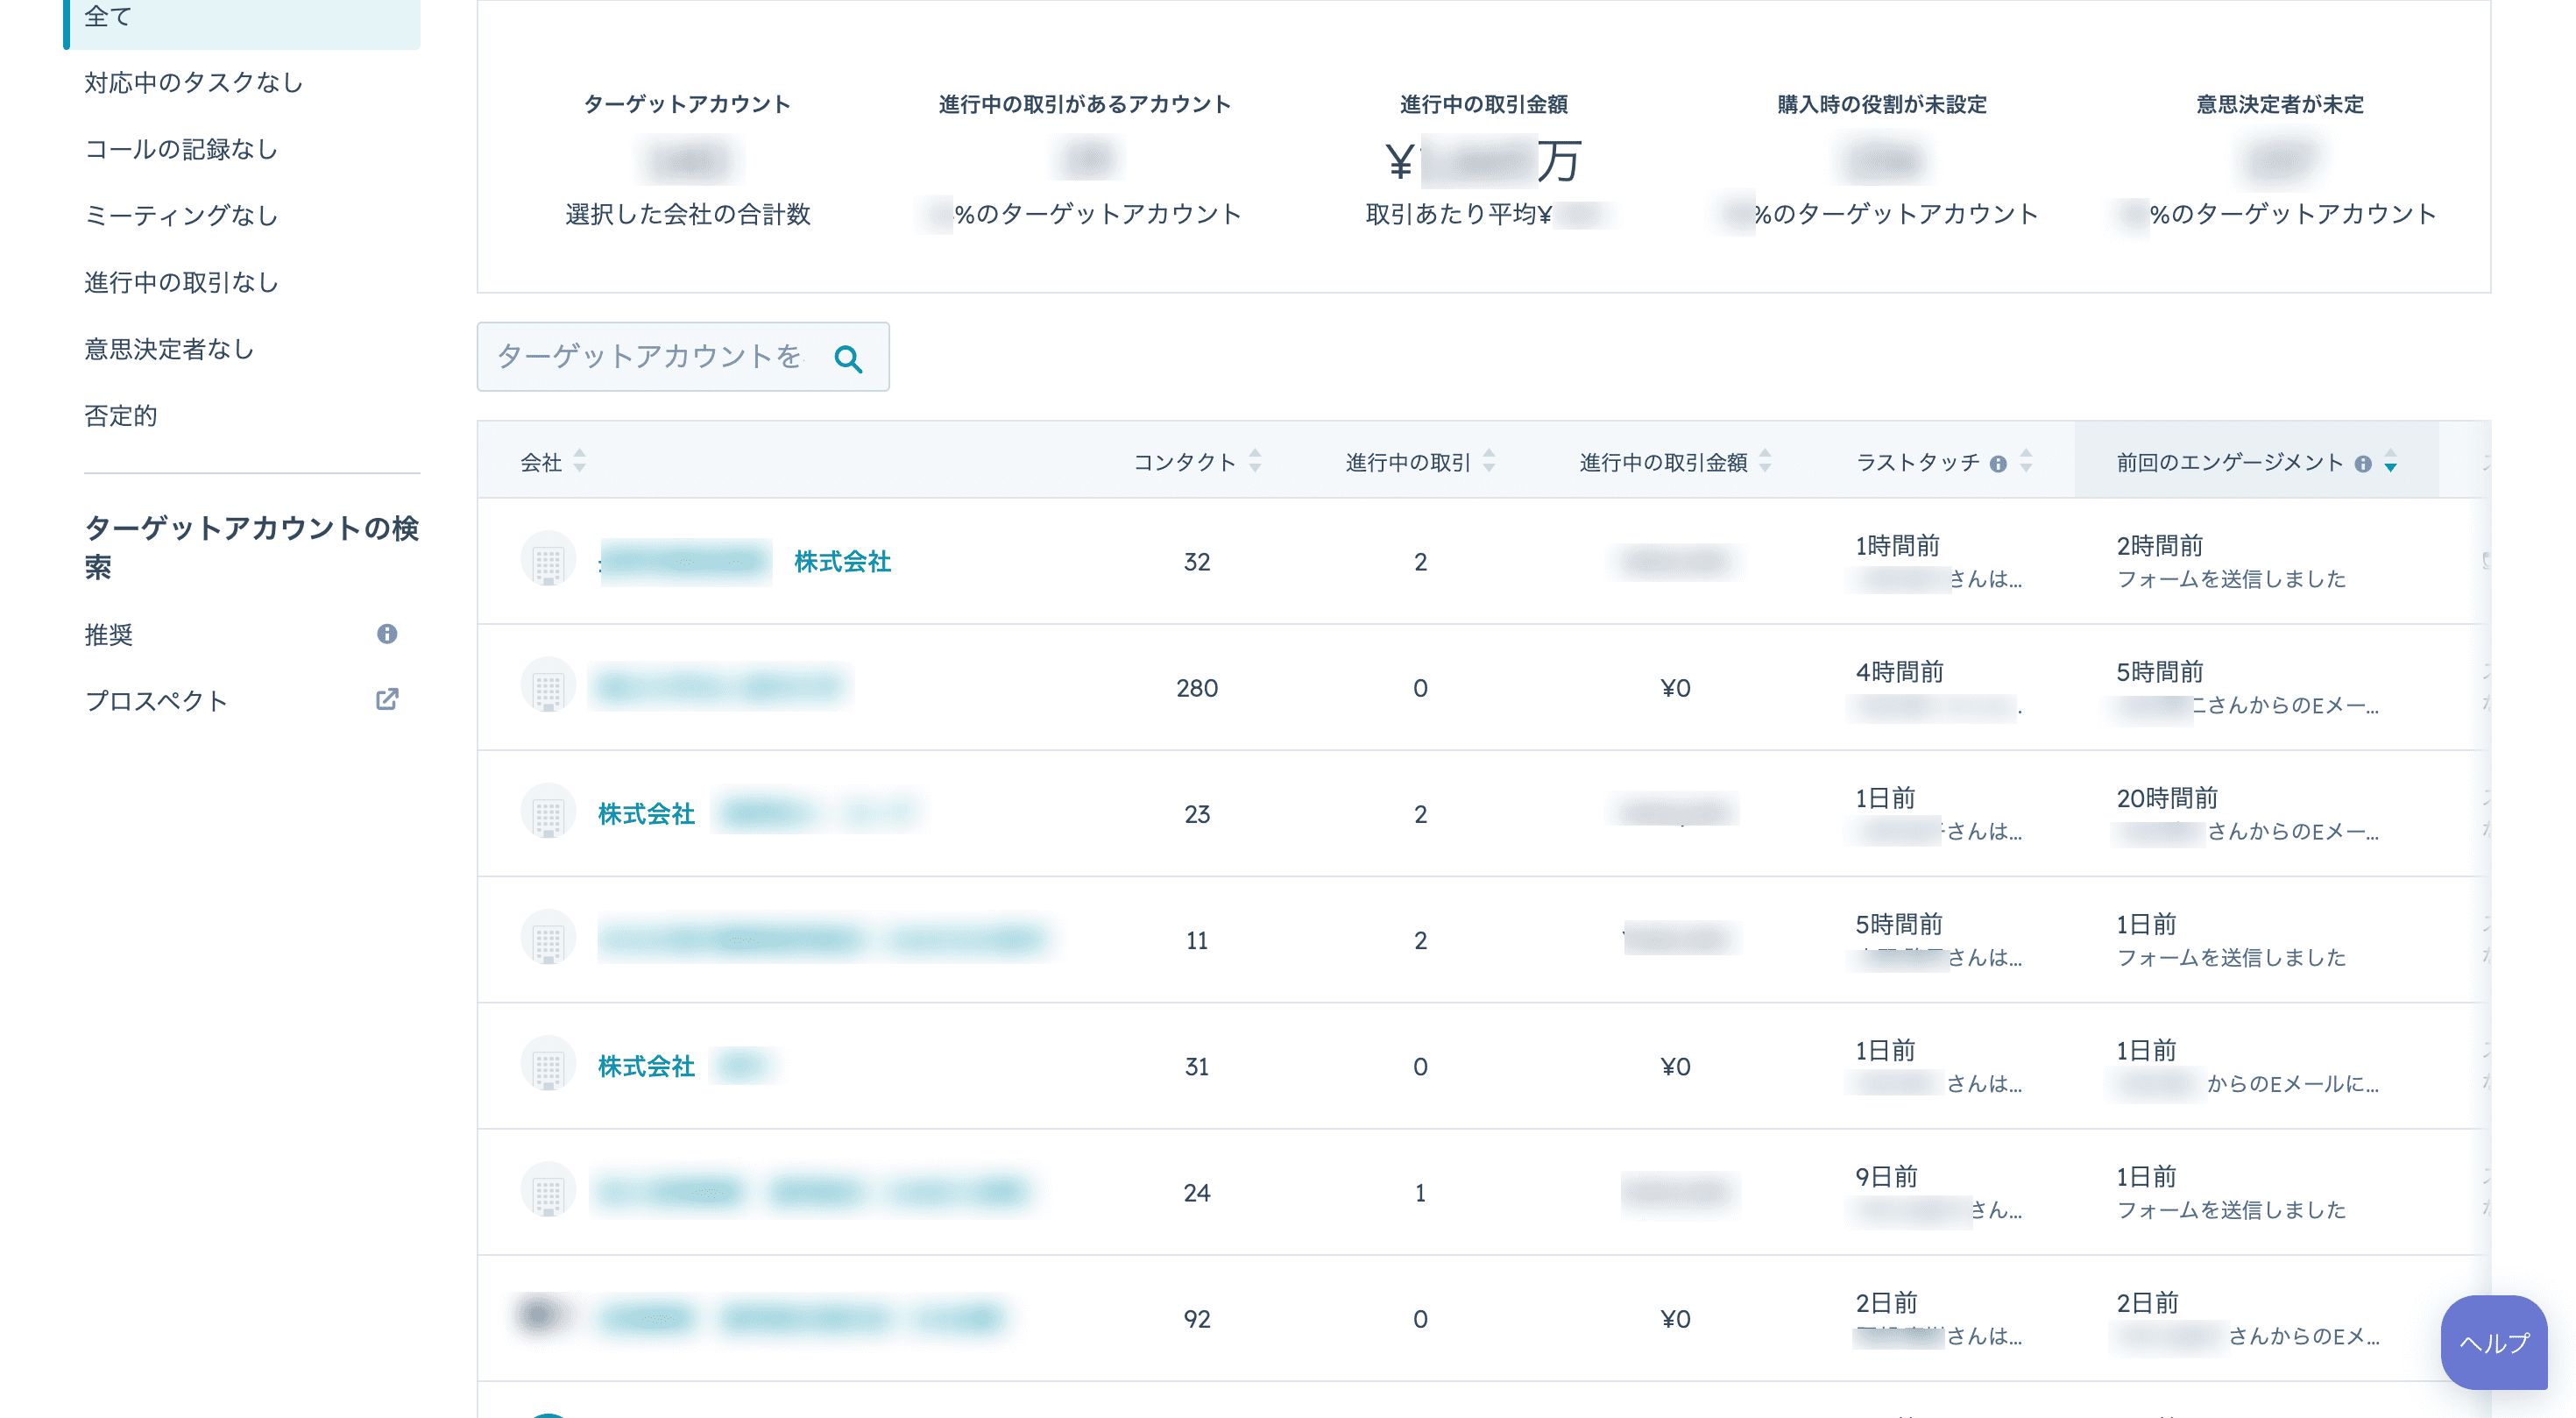Open company link in 280-contacts row
Viewport: 2576px width, 1418px height.
pos(720,687)
